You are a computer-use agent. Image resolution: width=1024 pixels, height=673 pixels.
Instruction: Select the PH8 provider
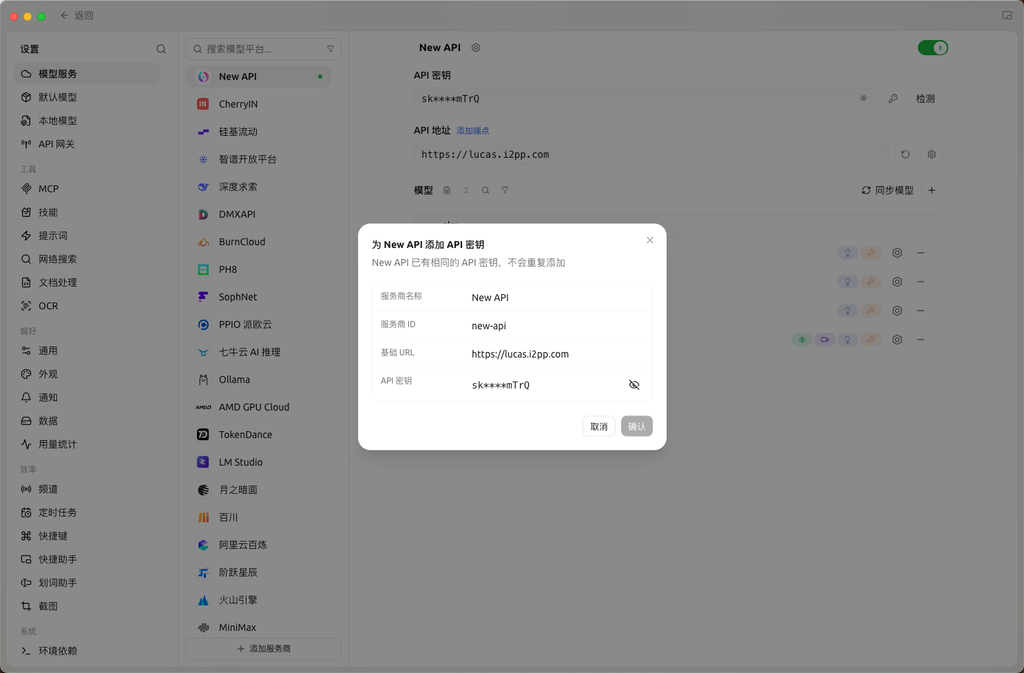tap(258, 269)
